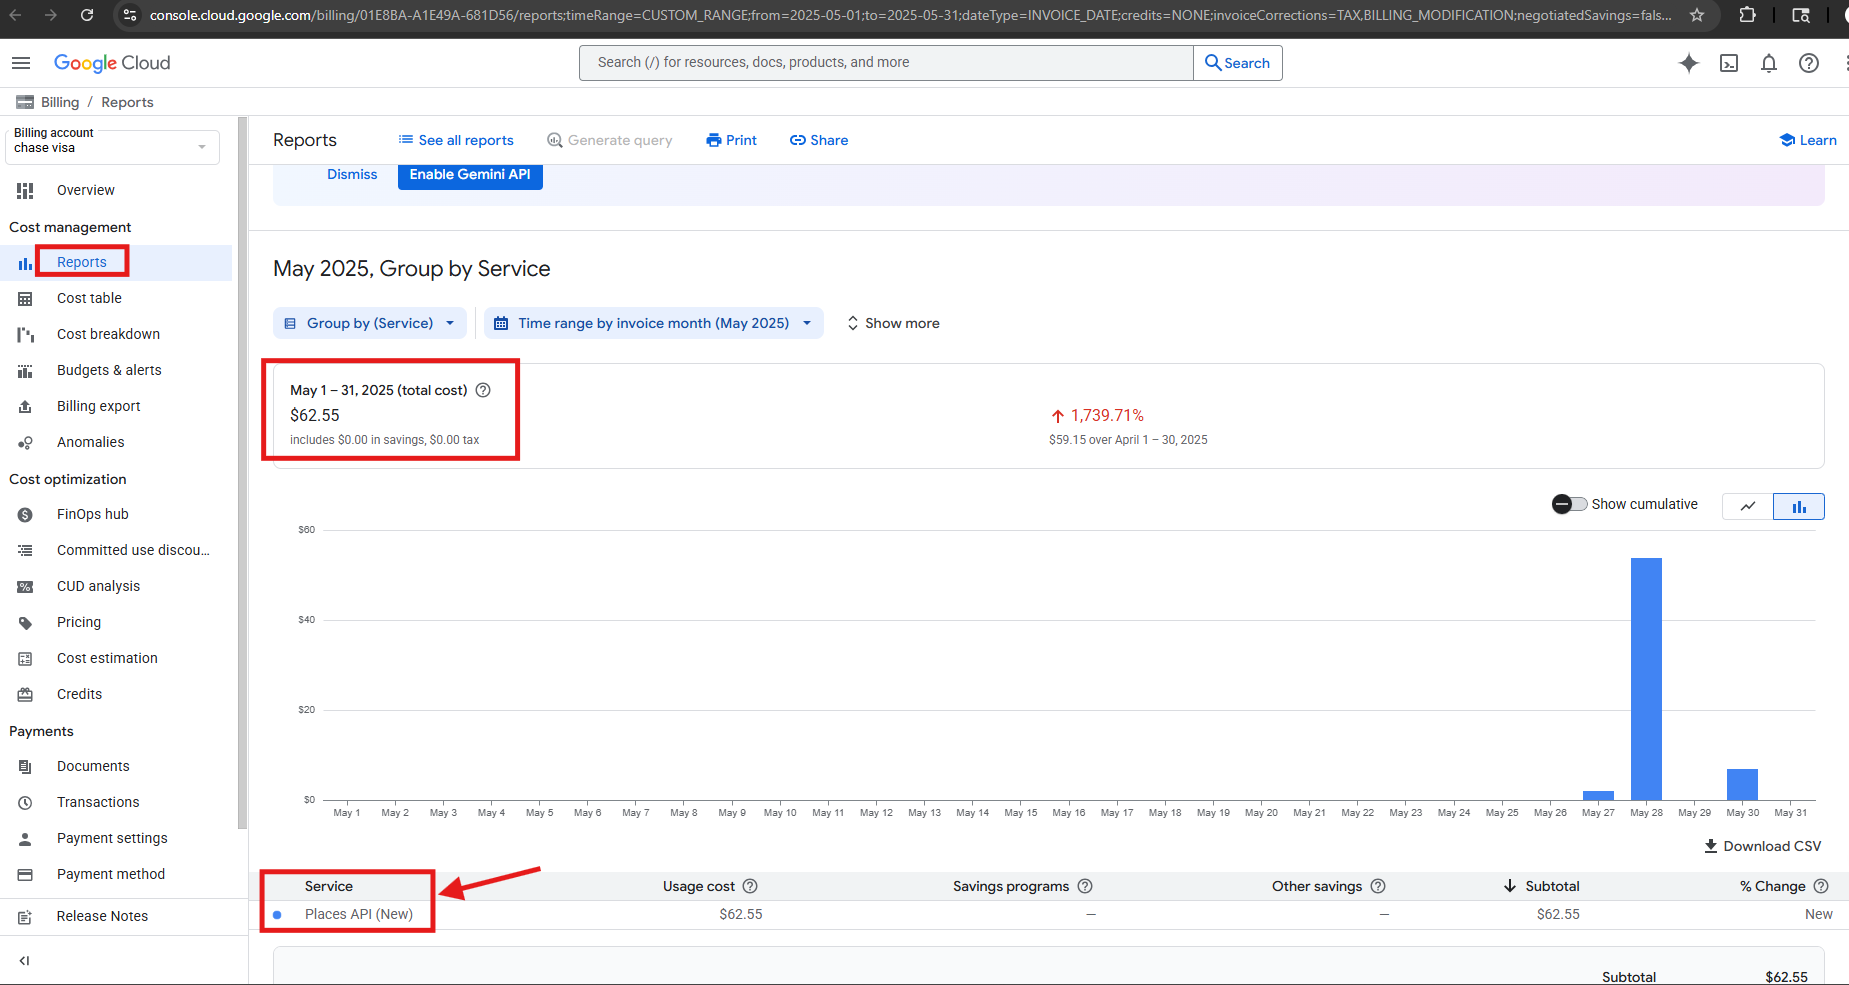Dismiss the Gemini API banner
Viewport: 1849px width, 985px height.
point(352,174)
